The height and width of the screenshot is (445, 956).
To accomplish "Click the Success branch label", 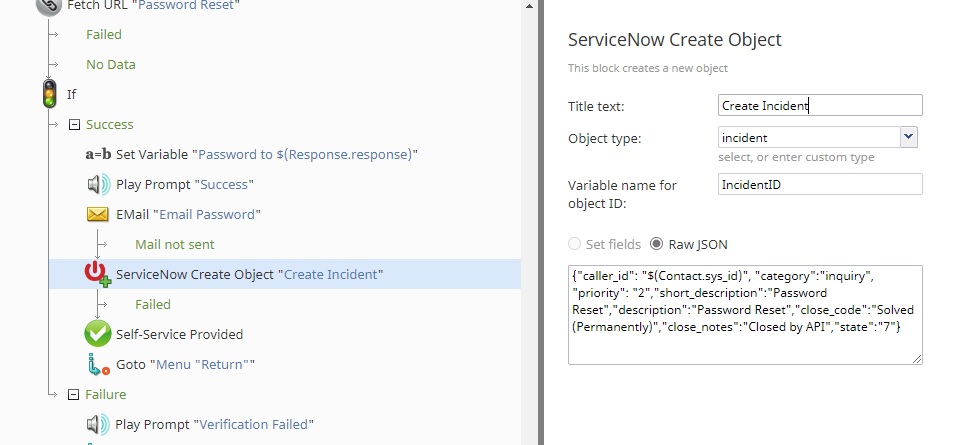I will point(109,124).
